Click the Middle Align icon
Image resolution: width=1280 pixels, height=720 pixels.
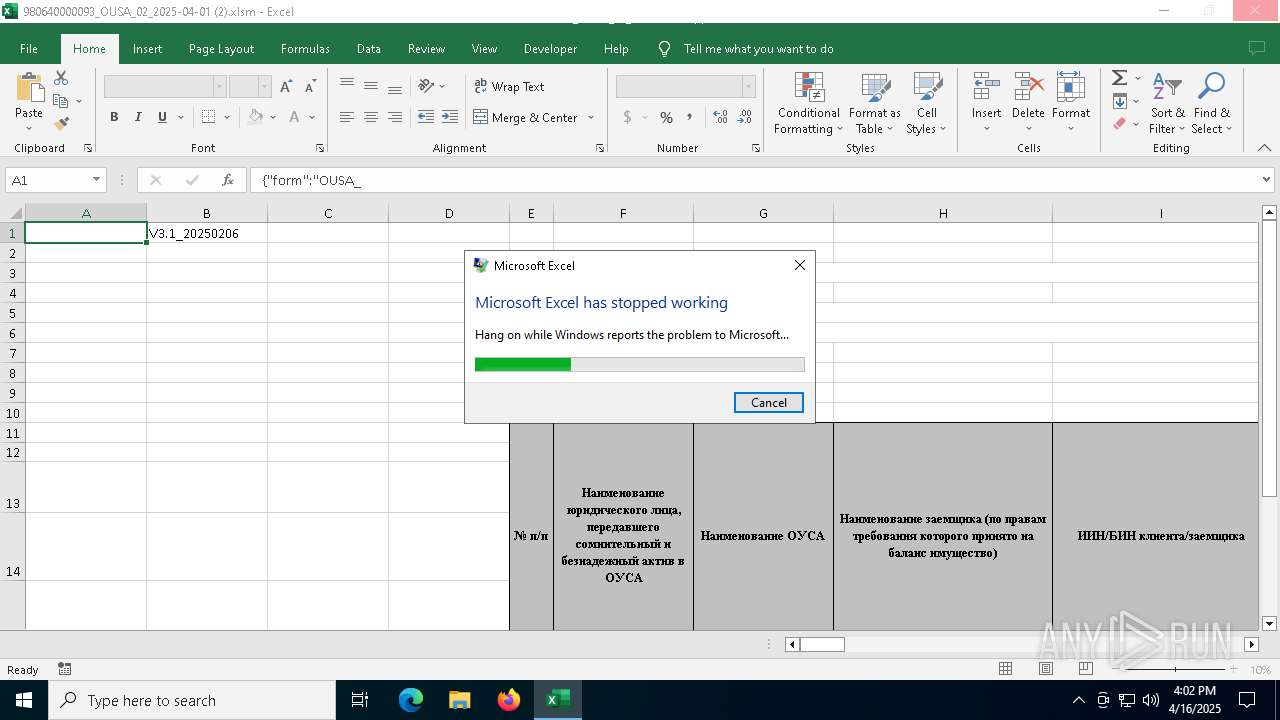coord(371,85)
